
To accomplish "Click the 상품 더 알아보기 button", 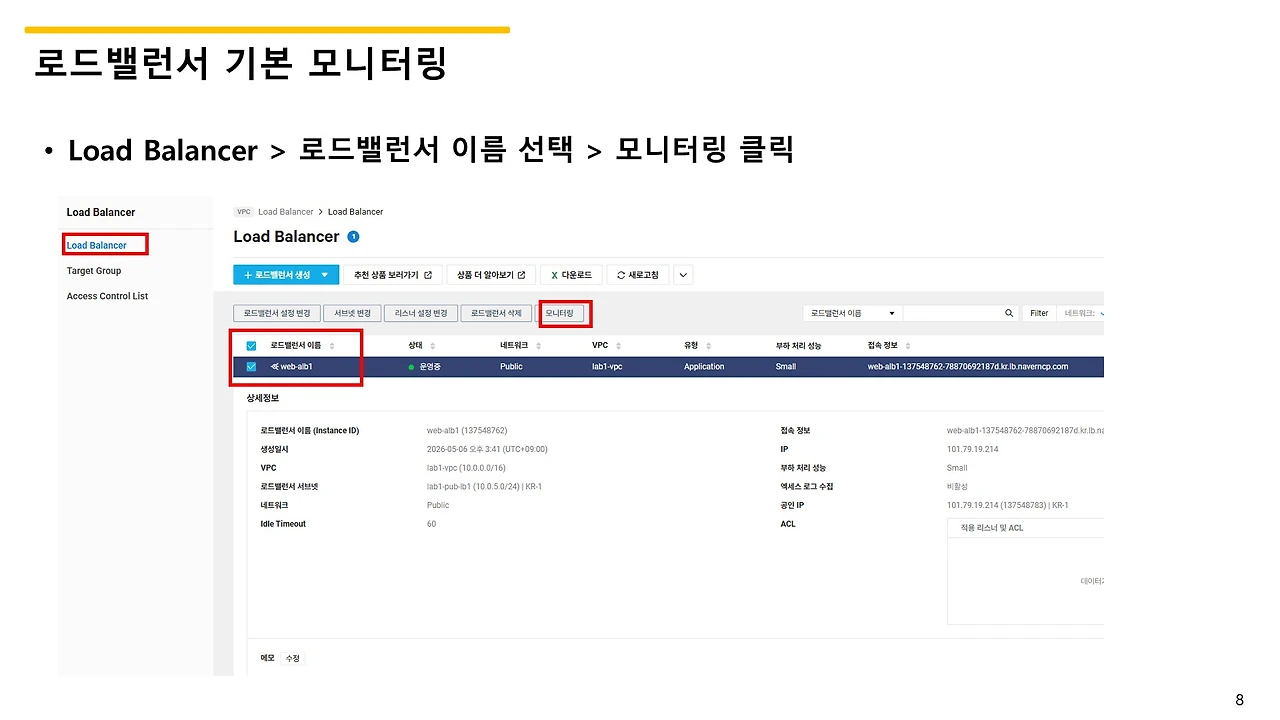I will coord(491,275).
